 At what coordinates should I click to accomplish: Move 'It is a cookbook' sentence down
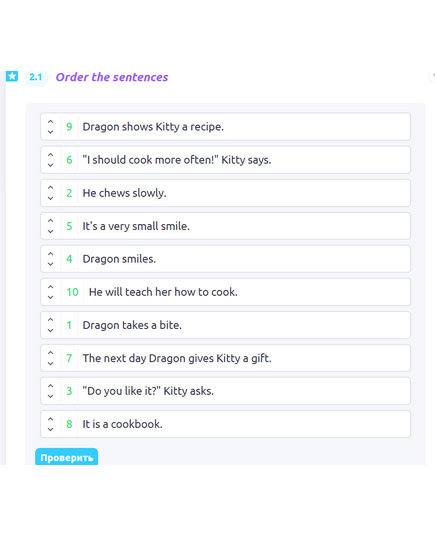pos(50,429)
